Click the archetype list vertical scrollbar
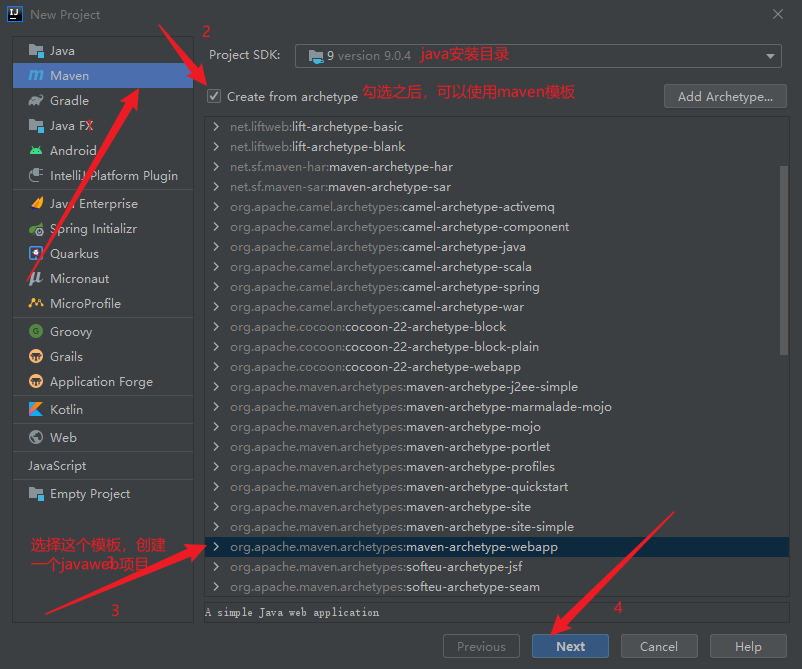This screenshot has height=669, width=802. pyautogui.click(x=784, y=260)
